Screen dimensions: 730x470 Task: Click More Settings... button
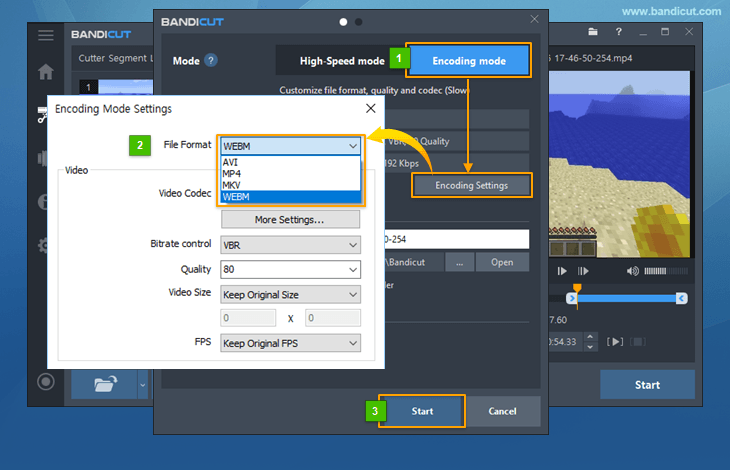click(290, 219)
